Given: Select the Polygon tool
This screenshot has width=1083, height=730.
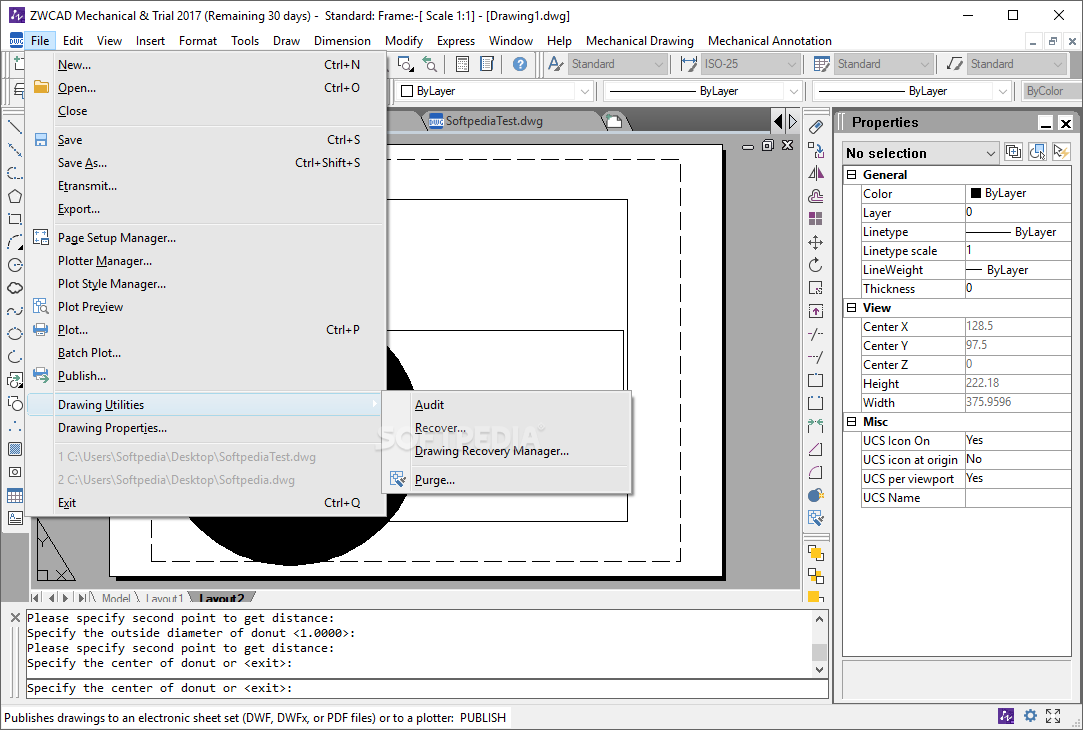Looking at the screenshot, I should click(15, 196).
